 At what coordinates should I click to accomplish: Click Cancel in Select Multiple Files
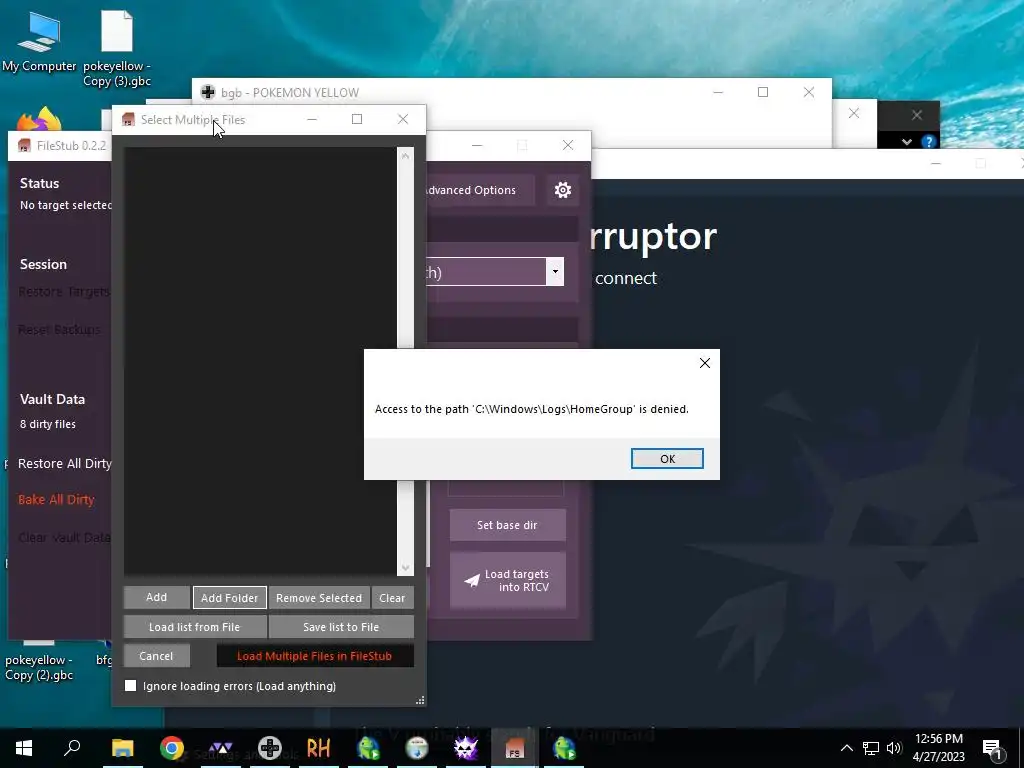point(156,656)
